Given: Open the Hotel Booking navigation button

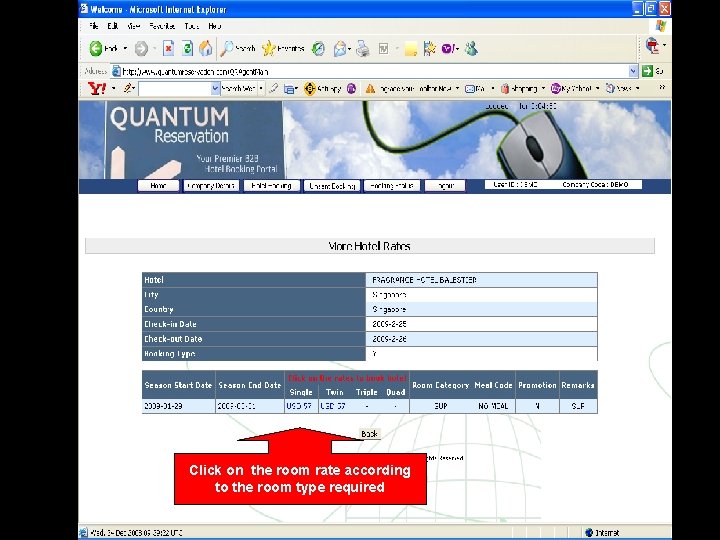Looking at the screenshot, I should tap(271, 186).
